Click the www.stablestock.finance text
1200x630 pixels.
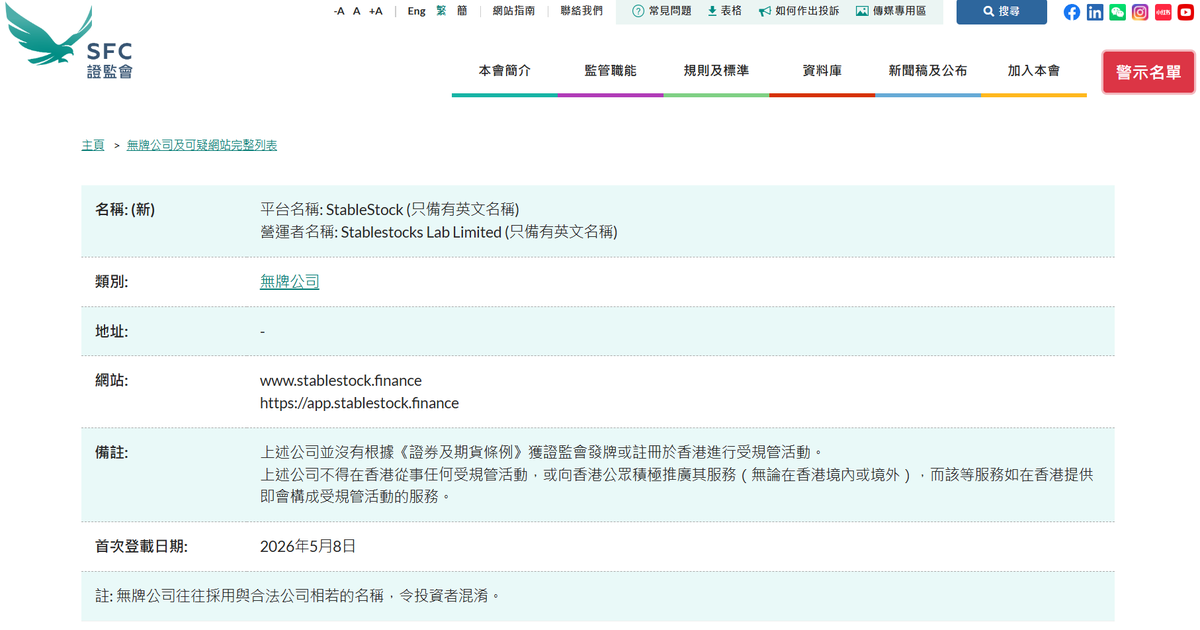tap(341, 381)
